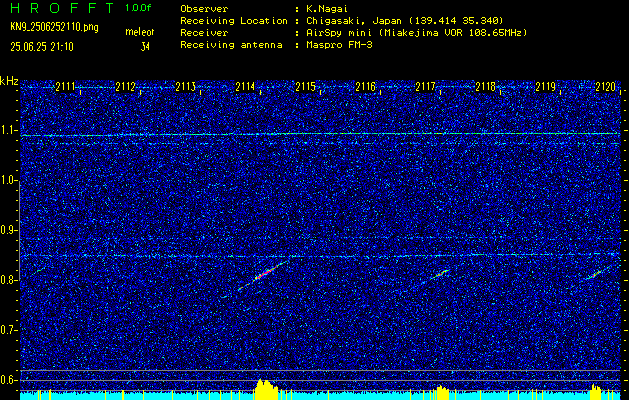Click the 0.7 frequency axis label

pos(8,330)
